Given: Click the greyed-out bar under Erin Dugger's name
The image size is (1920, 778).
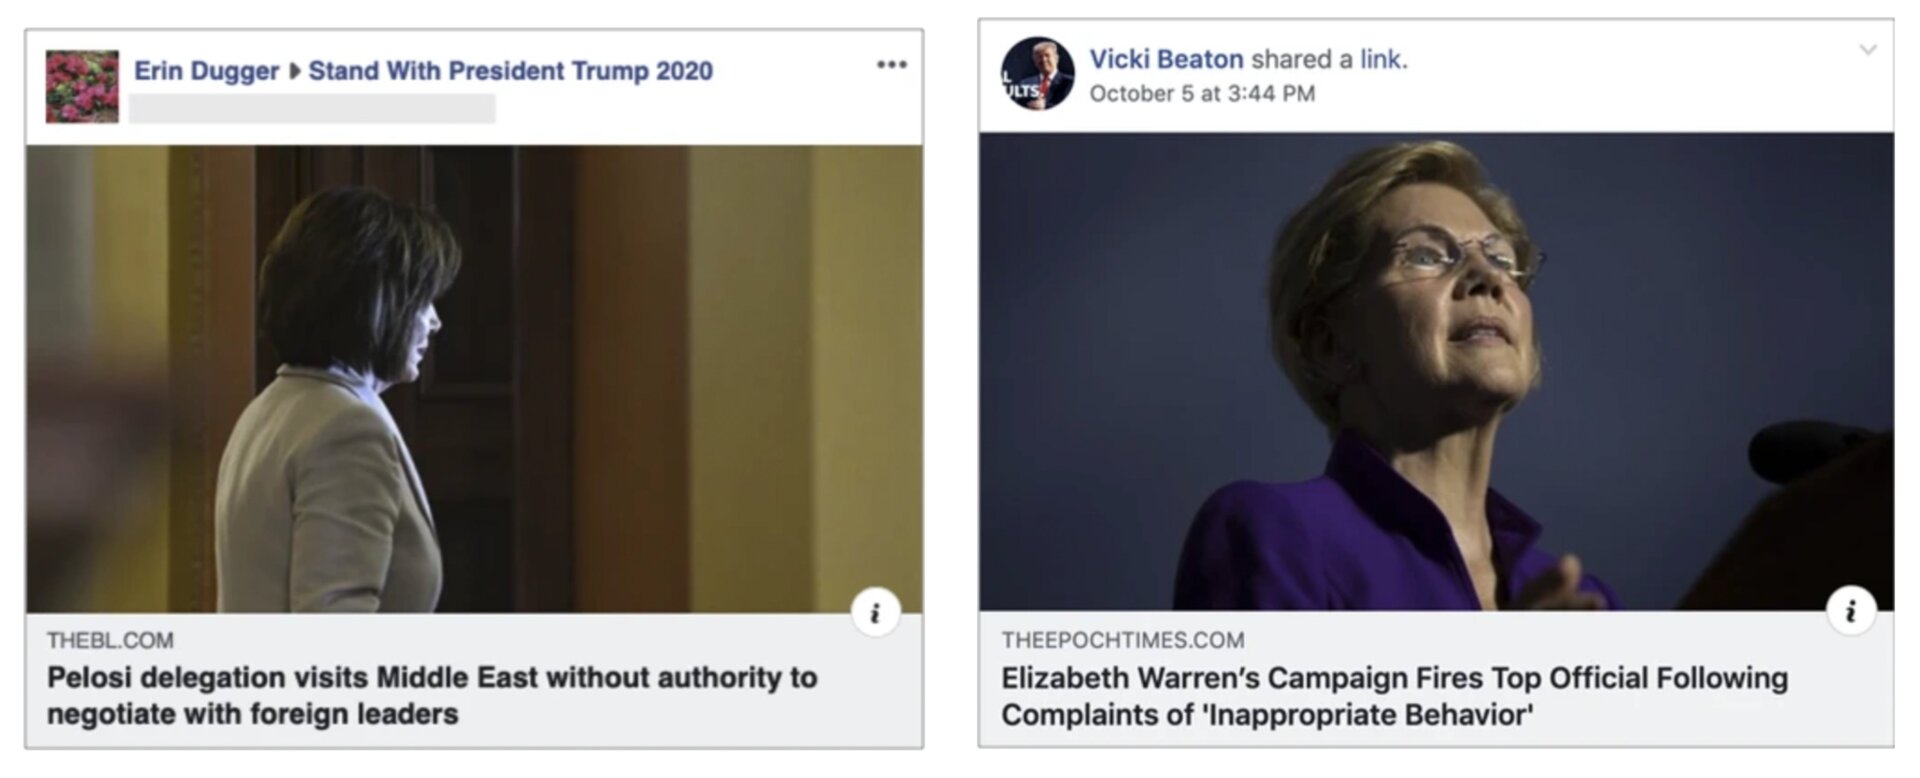Looking at the screenshot, I should pyautogui.click(x=312, y=108).
